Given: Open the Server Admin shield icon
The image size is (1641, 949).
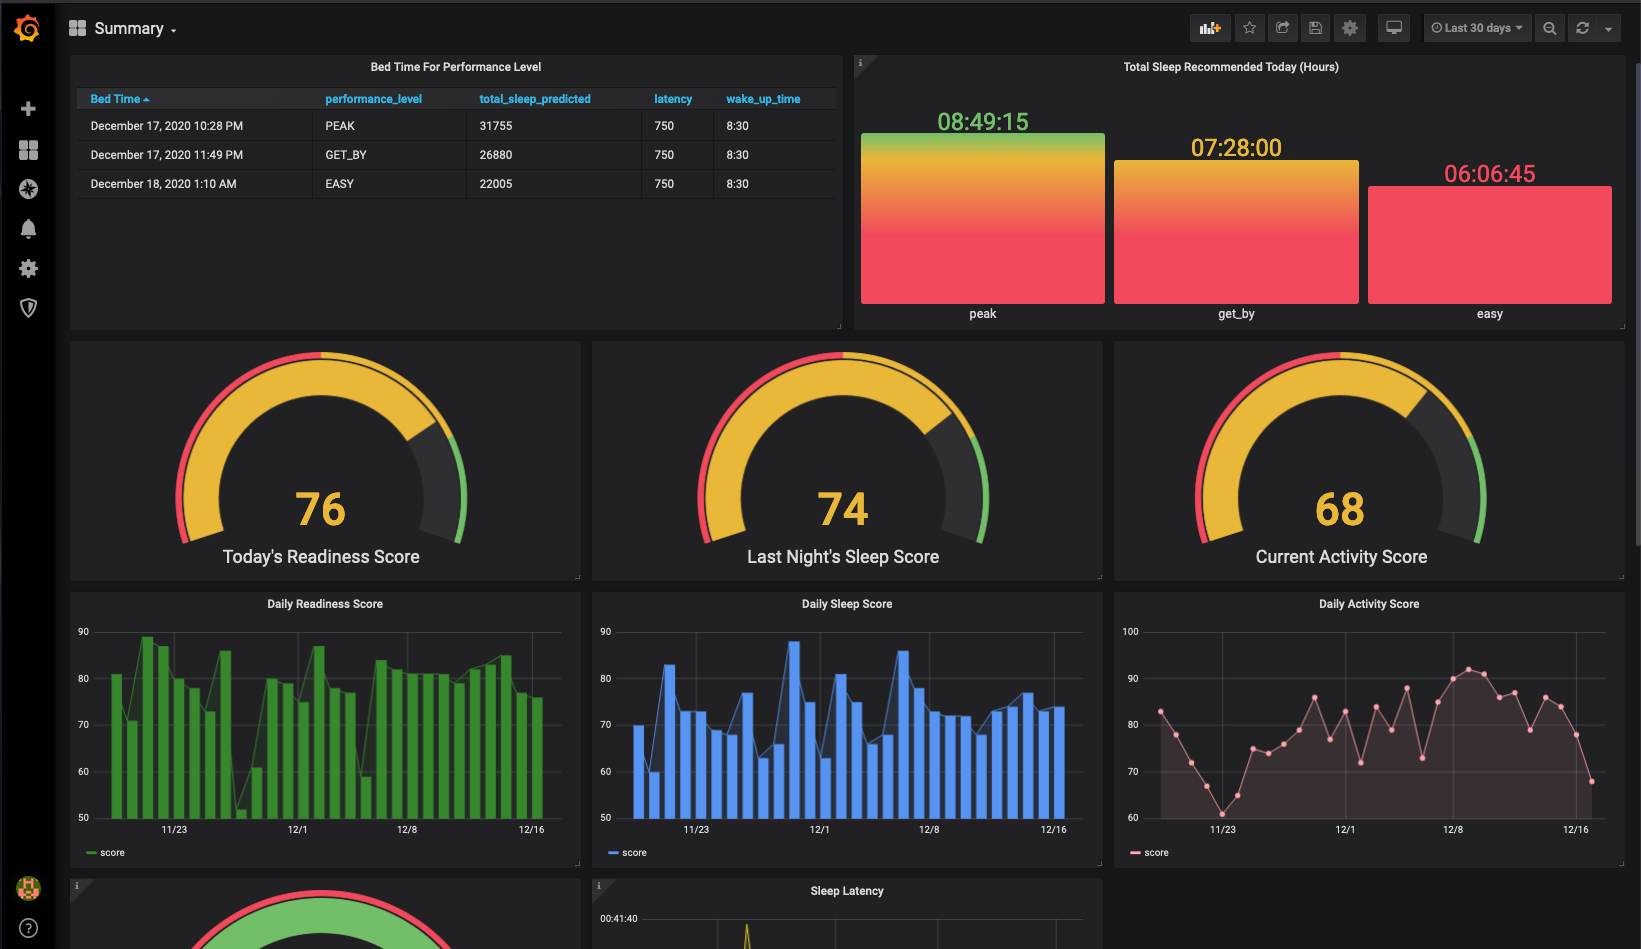Looking at the screenshot, I should [x=28, y=308].
